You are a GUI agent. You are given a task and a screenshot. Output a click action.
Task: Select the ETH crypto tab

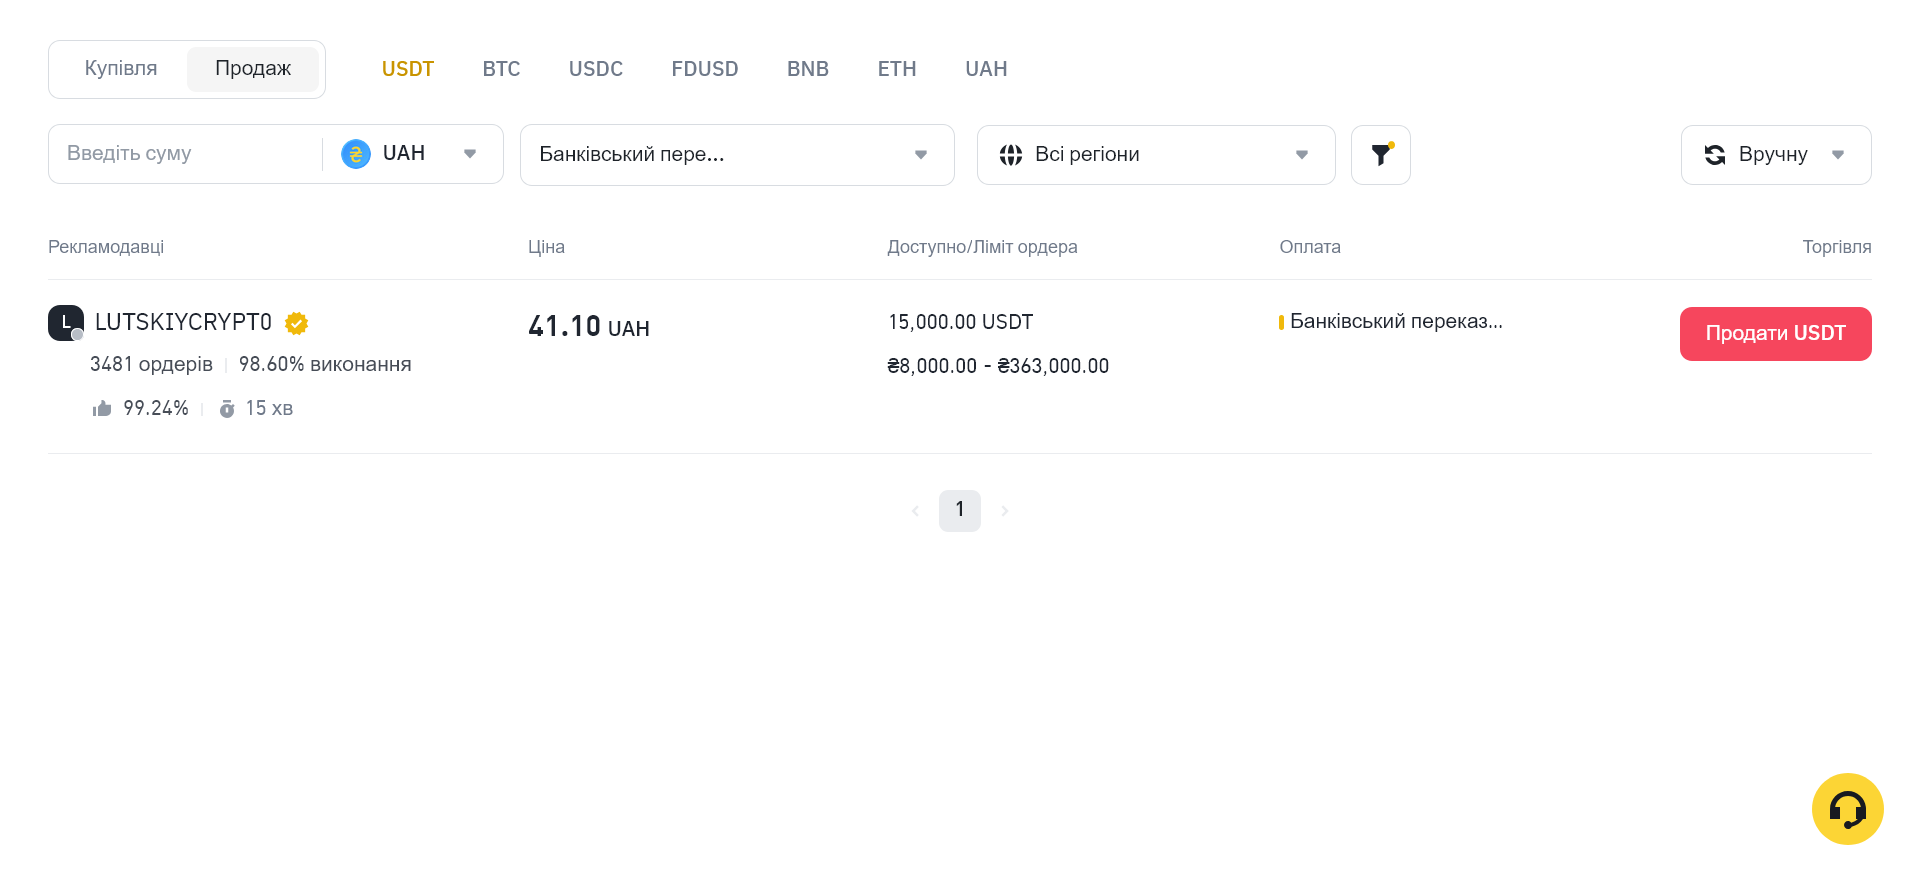(x=897, y=69)
